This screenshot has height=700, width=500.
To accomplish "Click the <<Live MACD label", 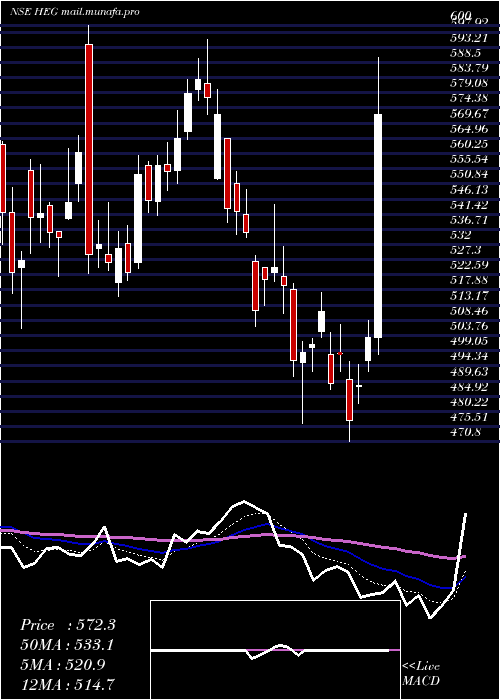I will point(421,673).
